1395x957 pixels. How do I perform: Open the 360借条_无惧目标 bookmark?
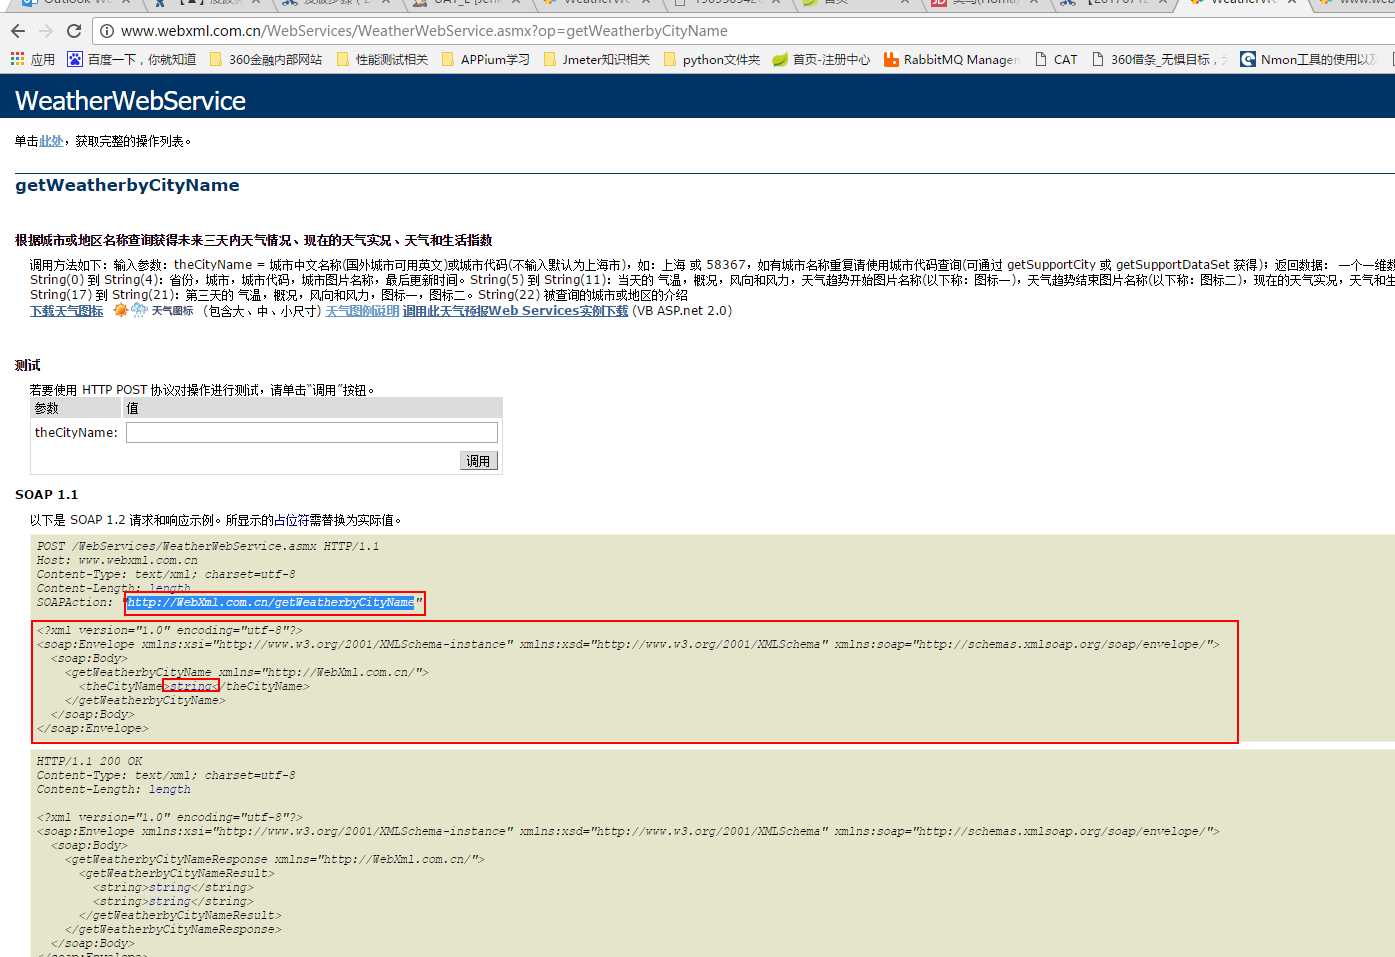(x=1159, y=59)
